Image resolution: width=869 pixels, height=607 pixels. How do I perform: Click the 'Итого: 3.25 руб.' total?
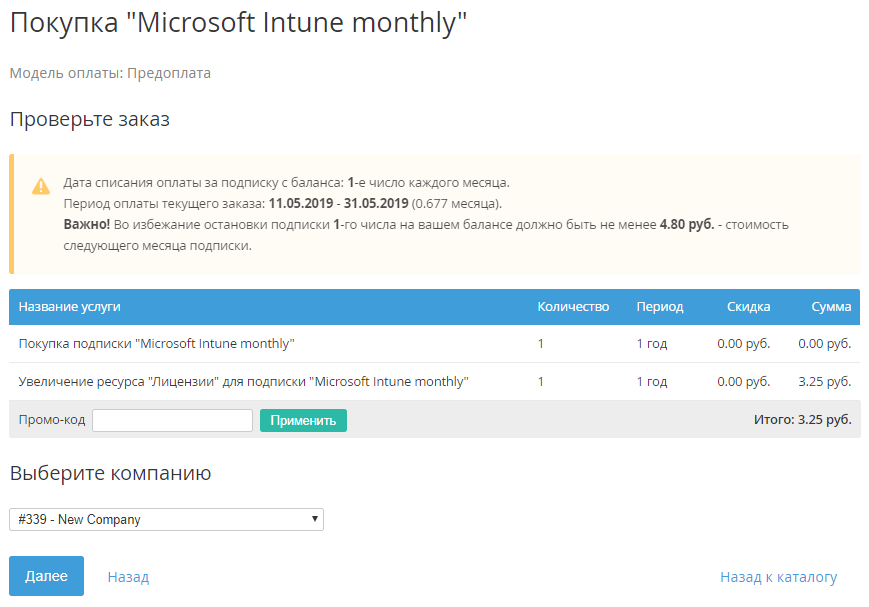[x=802, y=420]
